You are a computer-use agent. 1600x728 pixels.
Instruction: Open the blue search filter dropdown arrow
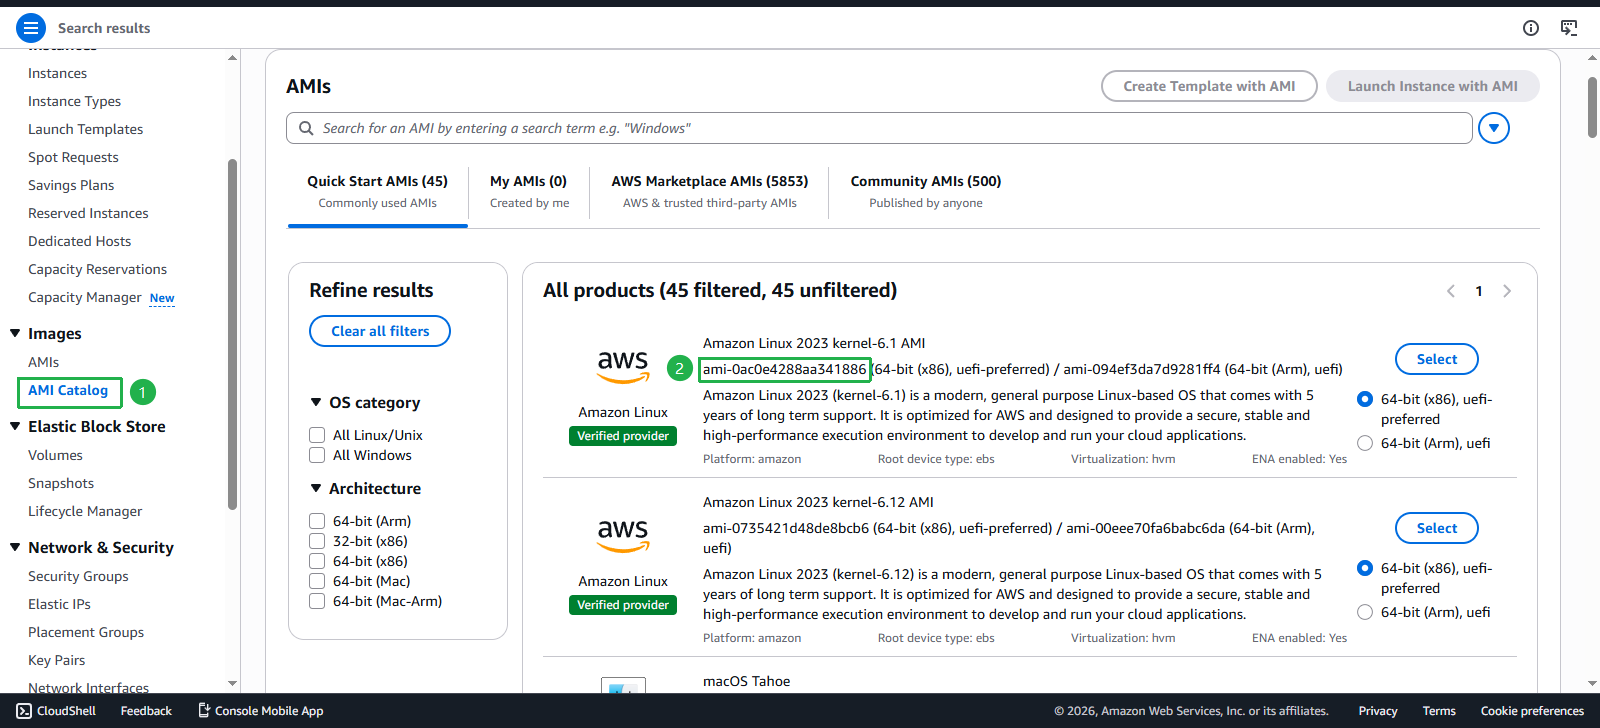(x=1494, y=128)
